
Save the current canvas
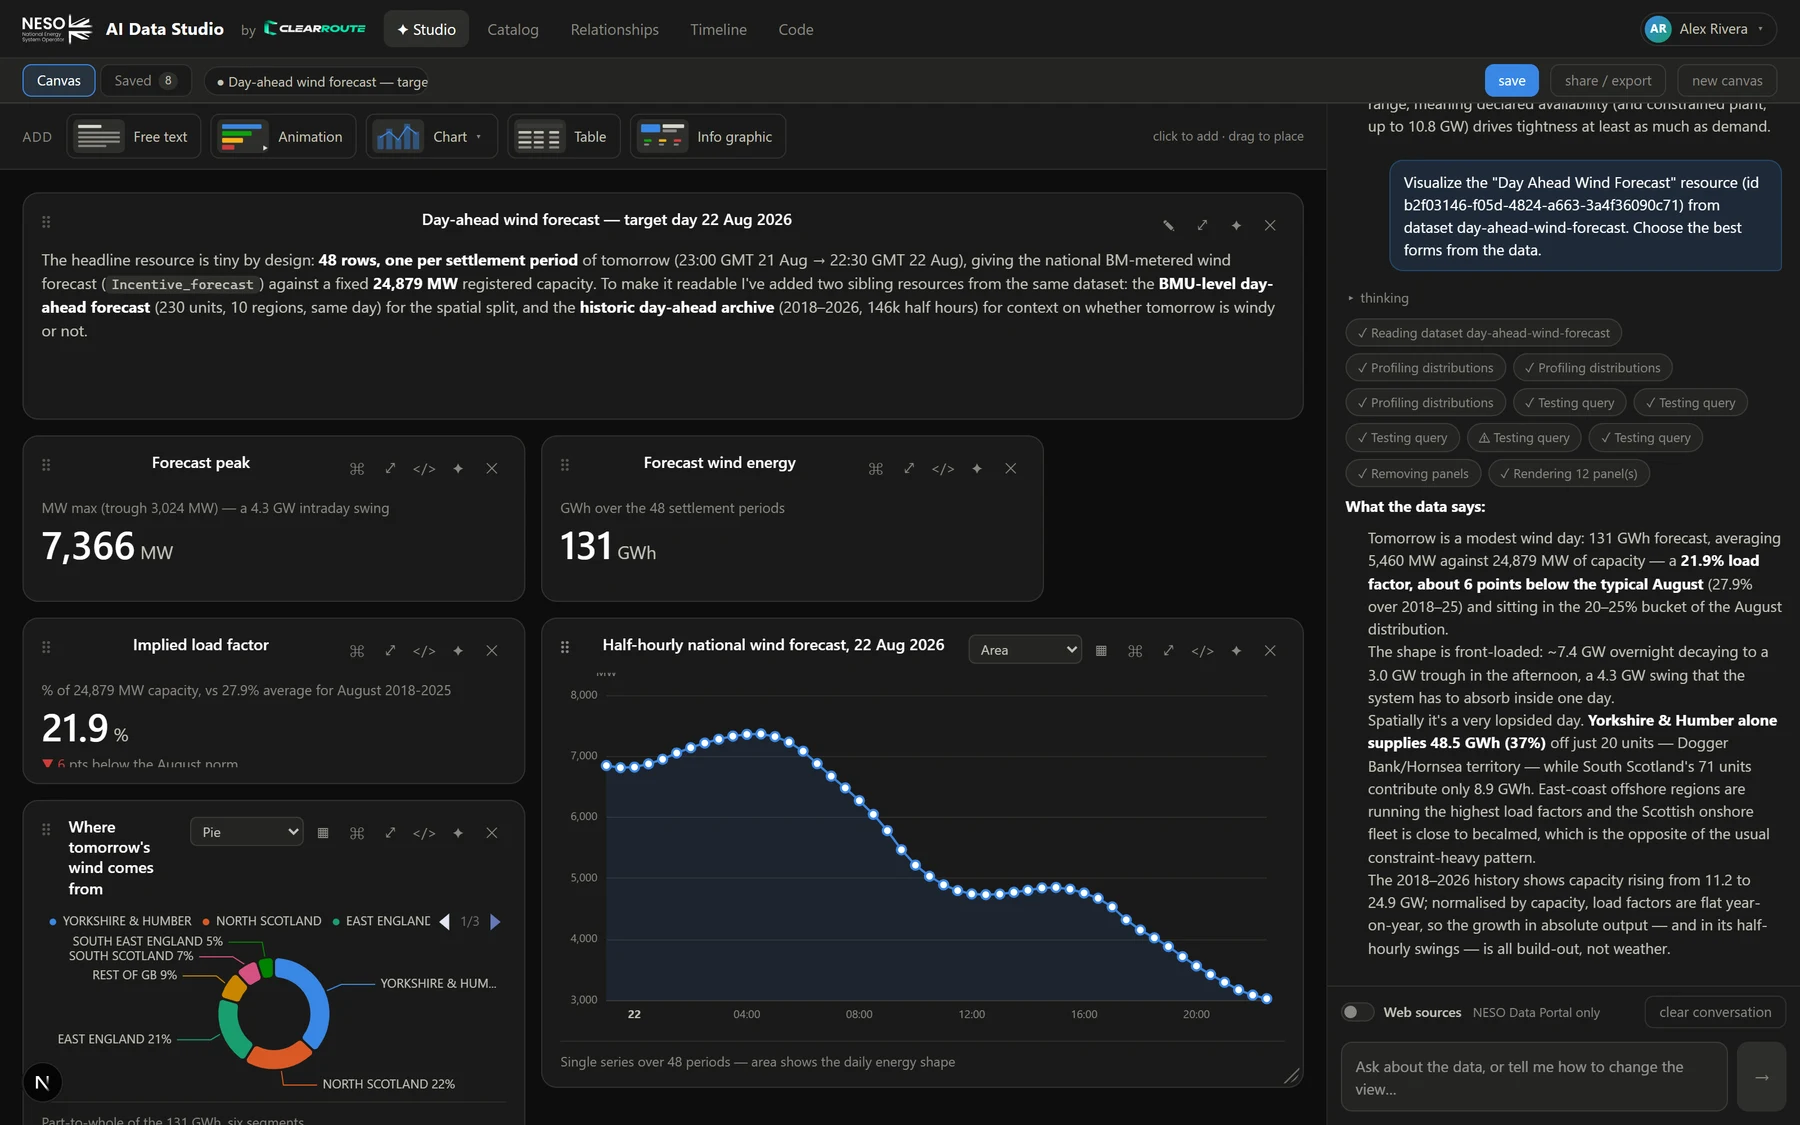tap(1512, 81)
